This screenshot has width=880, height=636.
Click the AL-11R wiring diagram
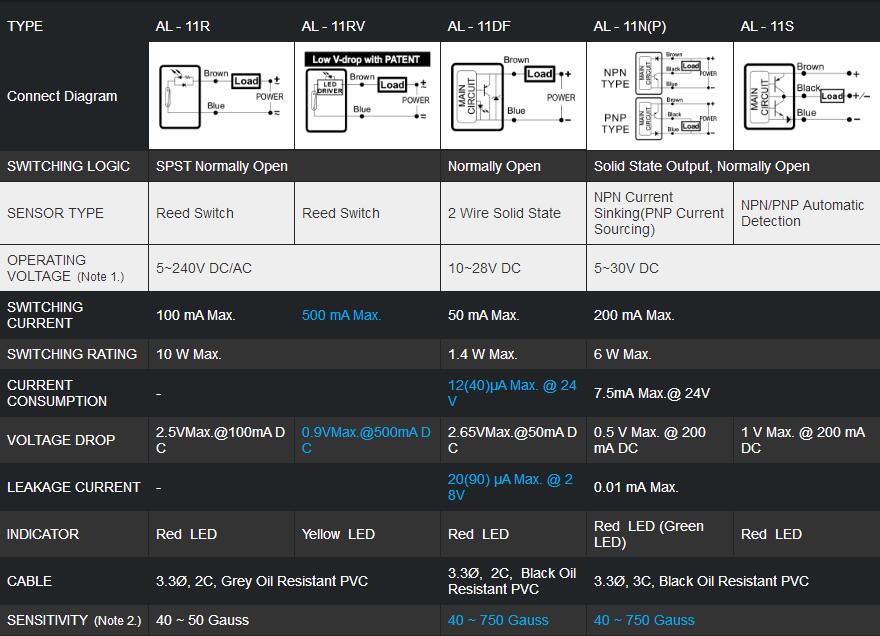coord(221,96)
